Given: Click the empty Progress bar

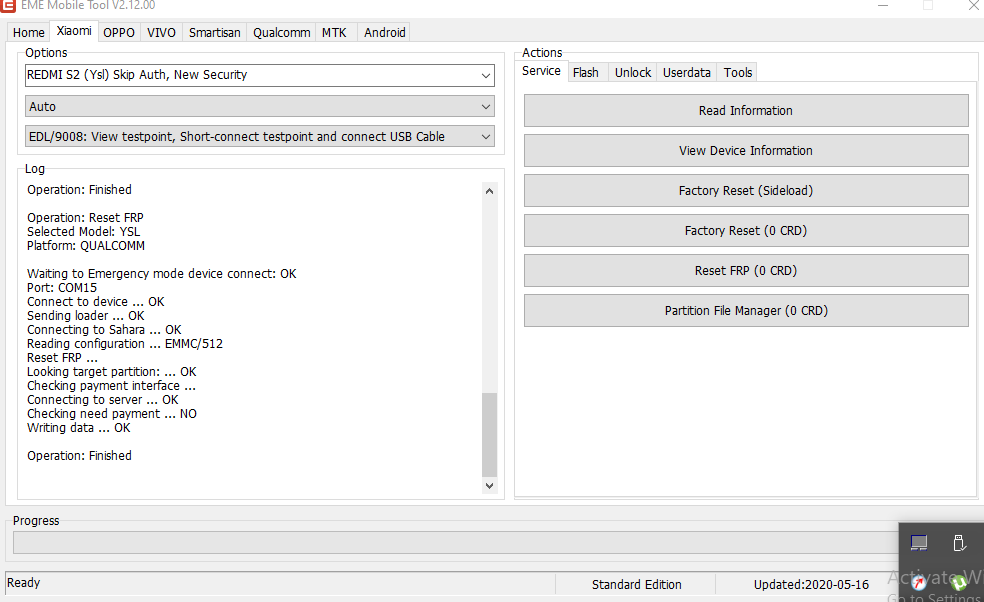Looking at the screenshot, I should [x=456, y=542].
